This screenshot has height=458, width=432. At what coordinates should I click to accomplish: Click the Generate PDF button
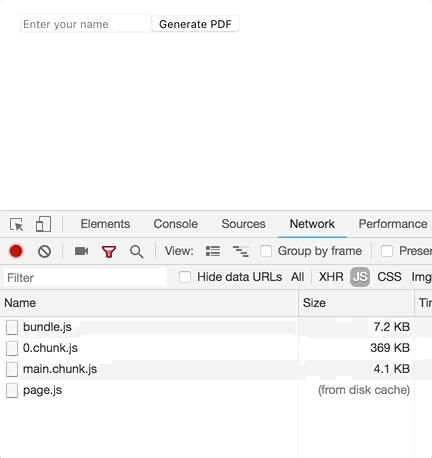pyautogui.click(x=195, y=24)
